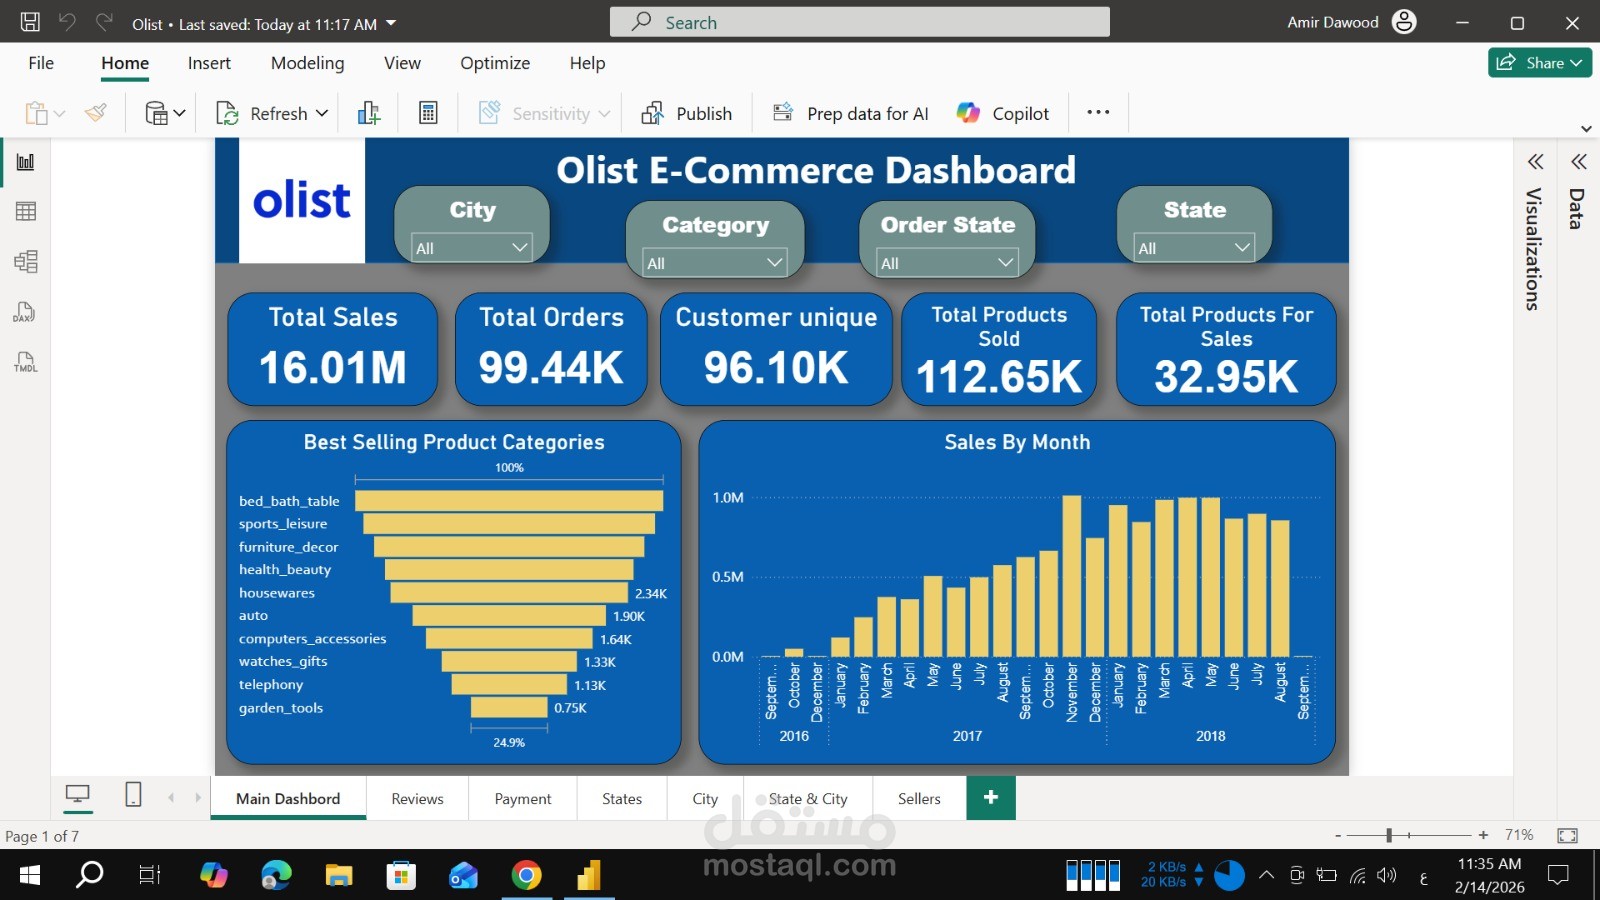This screenshot has height=900, width=1600.
Task: Switch to the Payment page tab
Action: coord(523,798)
